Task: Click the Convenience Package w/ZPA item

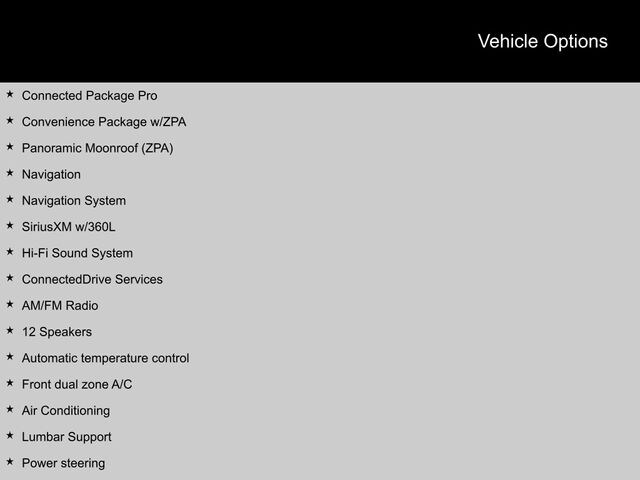Action: 104,122
